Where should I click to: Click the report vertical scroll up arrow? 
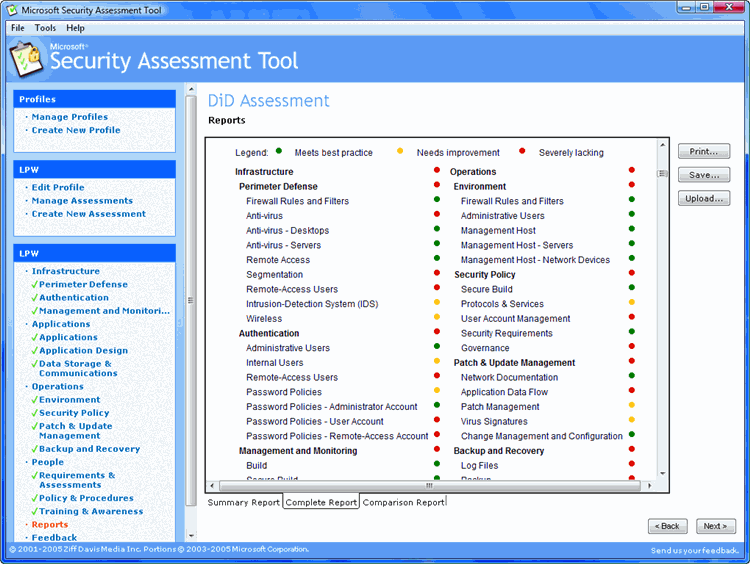(662, 144)
